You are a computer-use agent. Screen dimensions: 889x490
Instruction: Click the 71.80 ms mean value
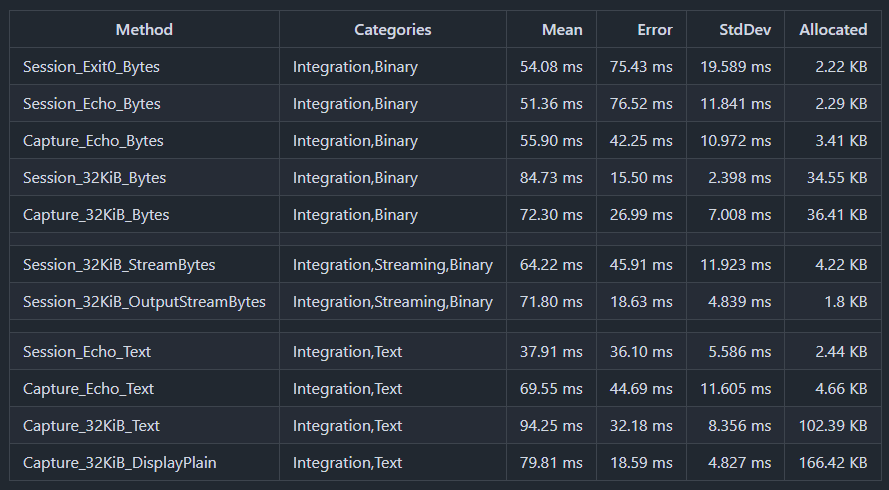tap(551, 302)
